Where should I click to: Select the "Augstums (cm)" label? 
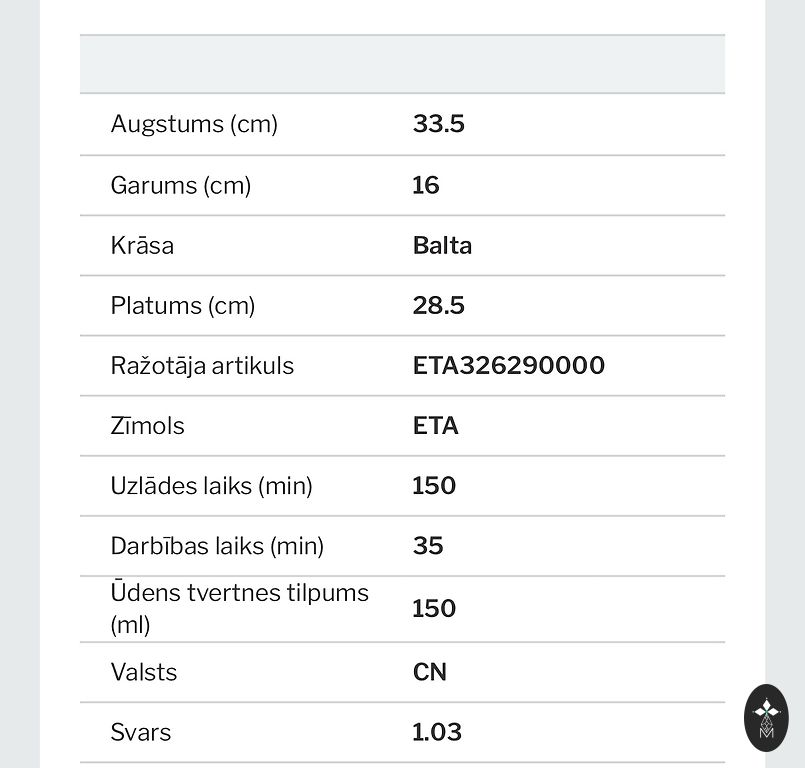click(194, 125)
